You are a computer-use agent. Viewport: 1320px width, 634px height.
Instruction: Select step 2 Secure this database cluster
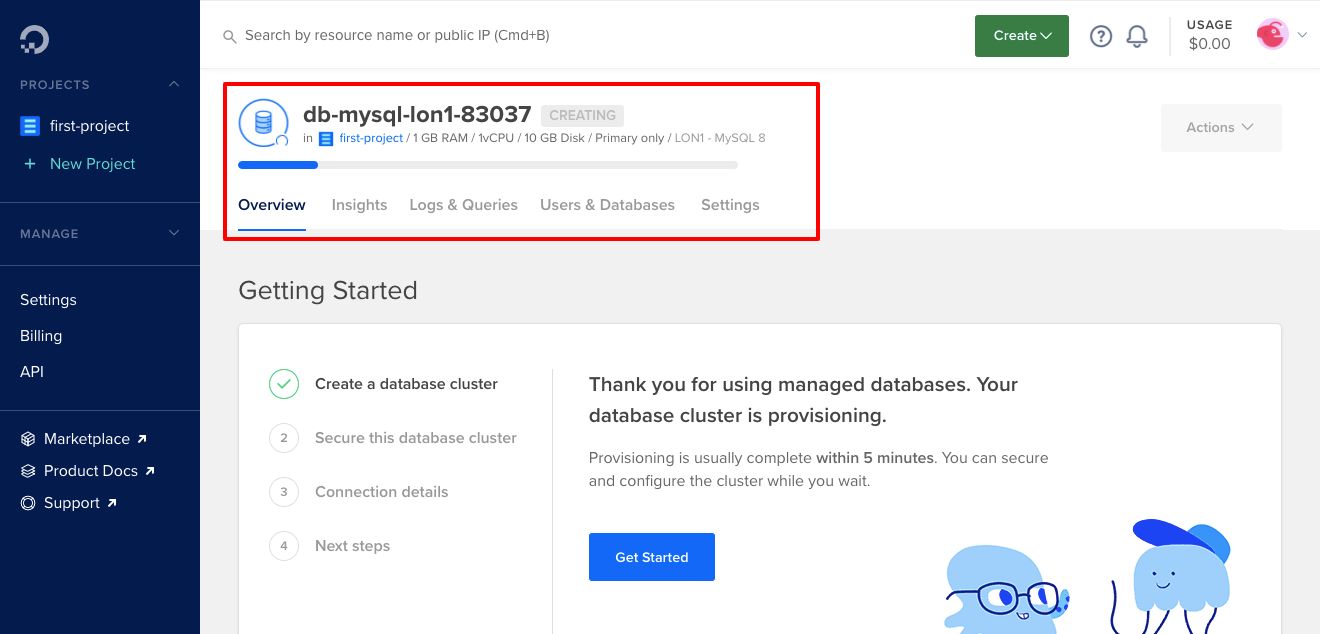[415, 438]
